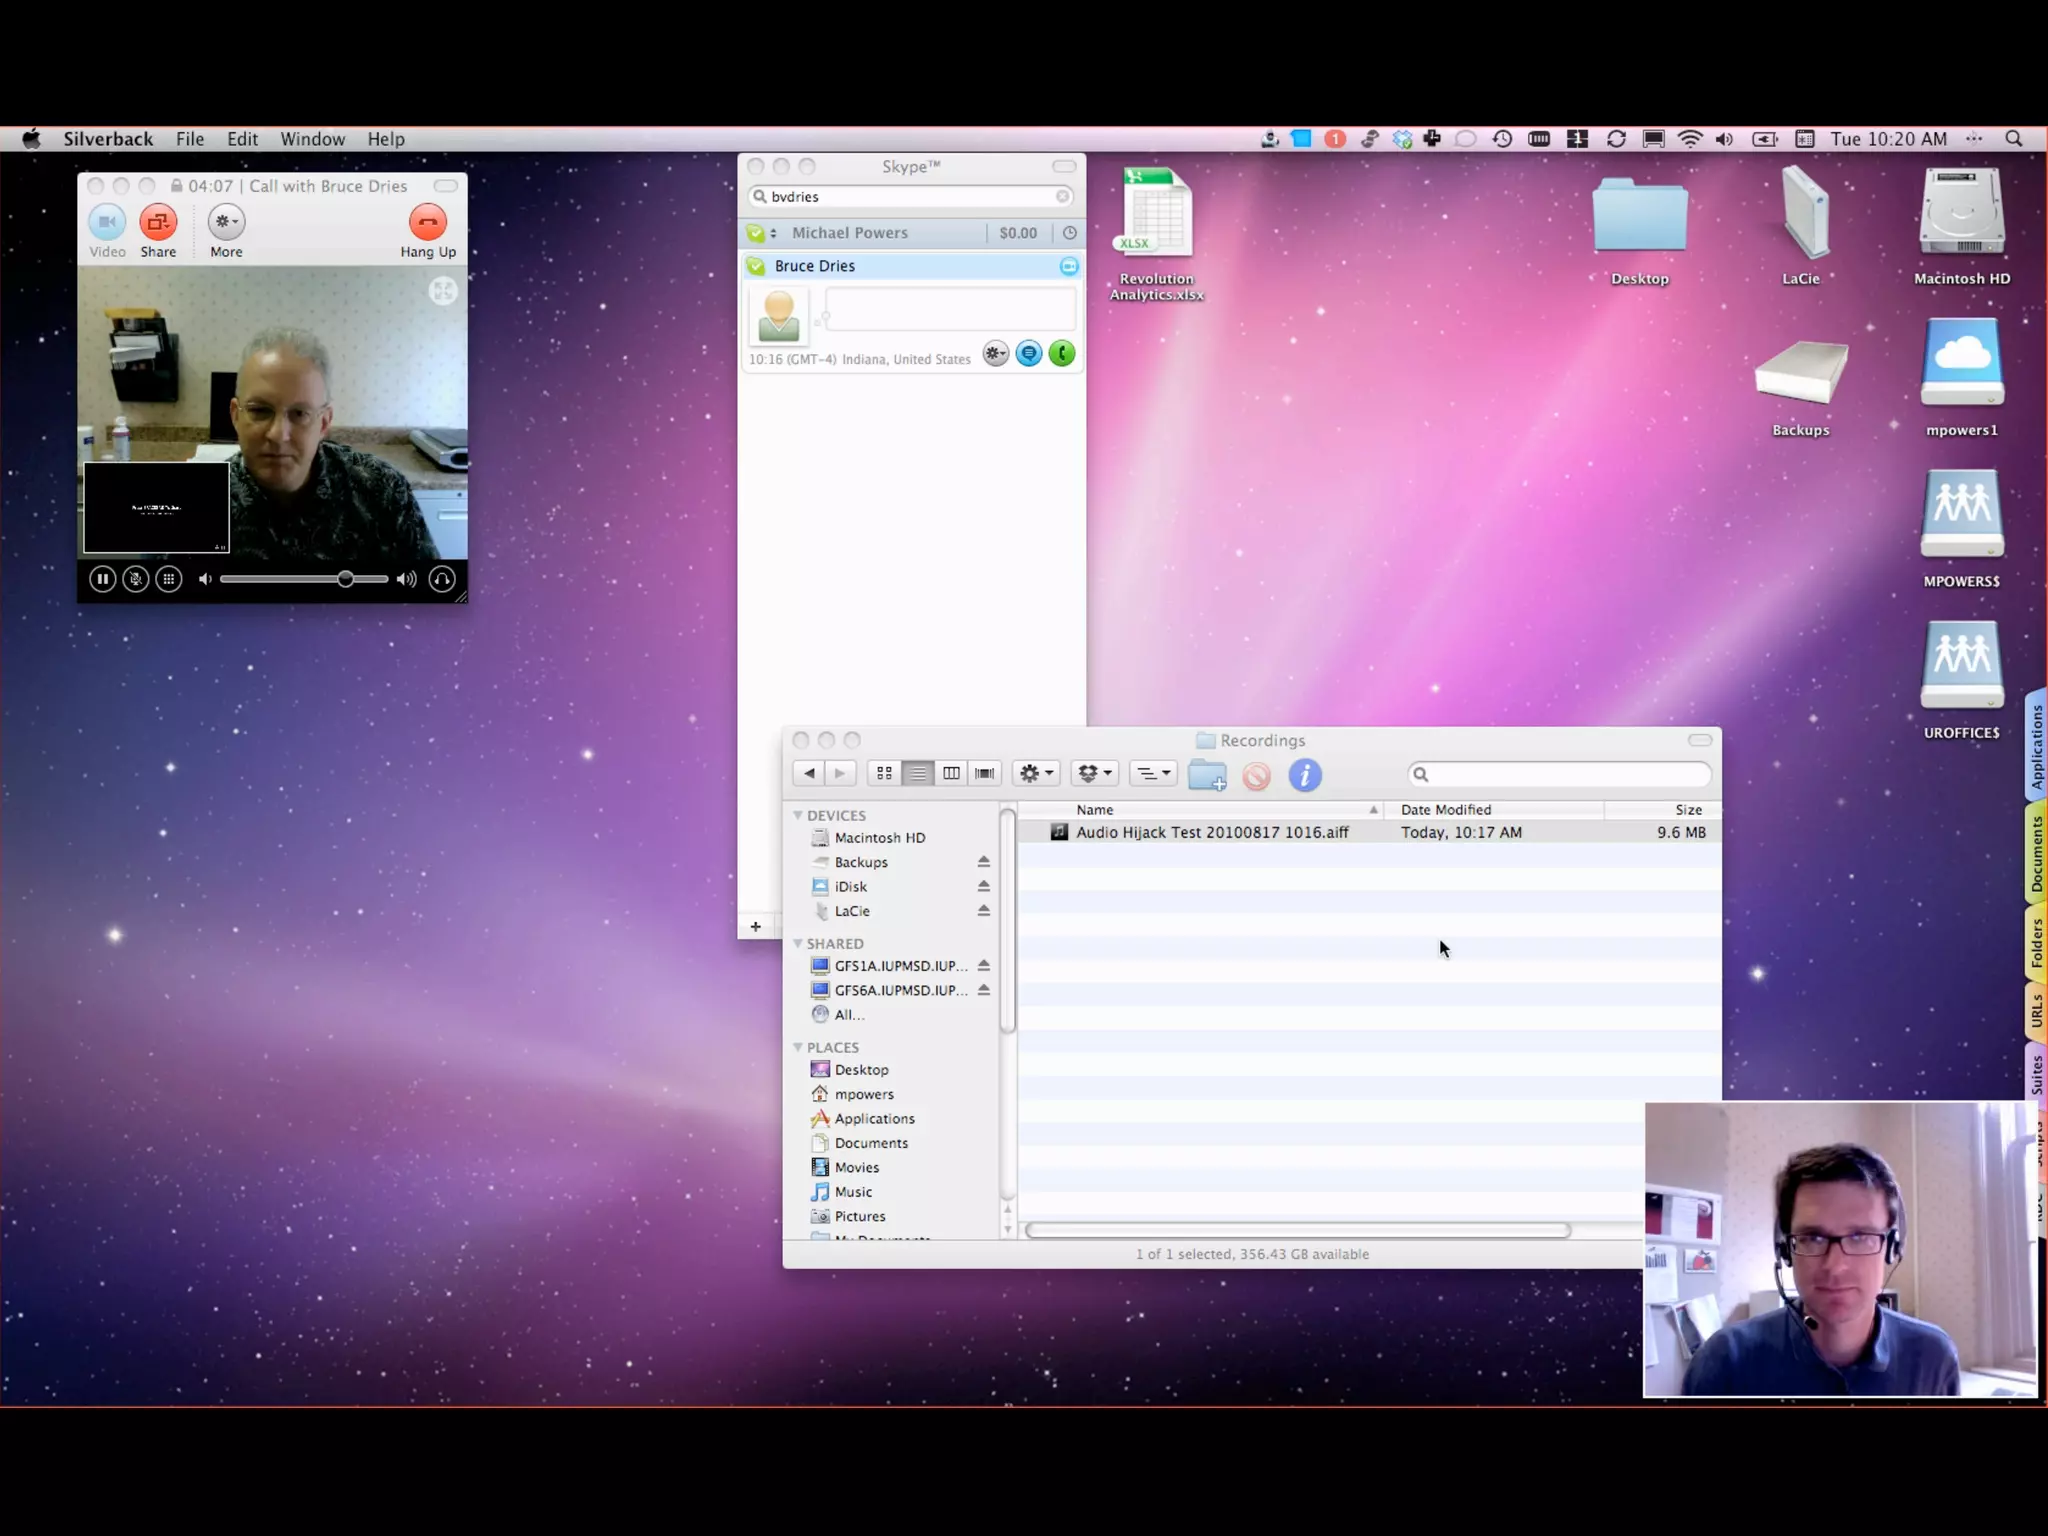Adjust the call volume slider
This screenshot has height=1536, width=2048.
pyautogui.click(x=345, y=579)
